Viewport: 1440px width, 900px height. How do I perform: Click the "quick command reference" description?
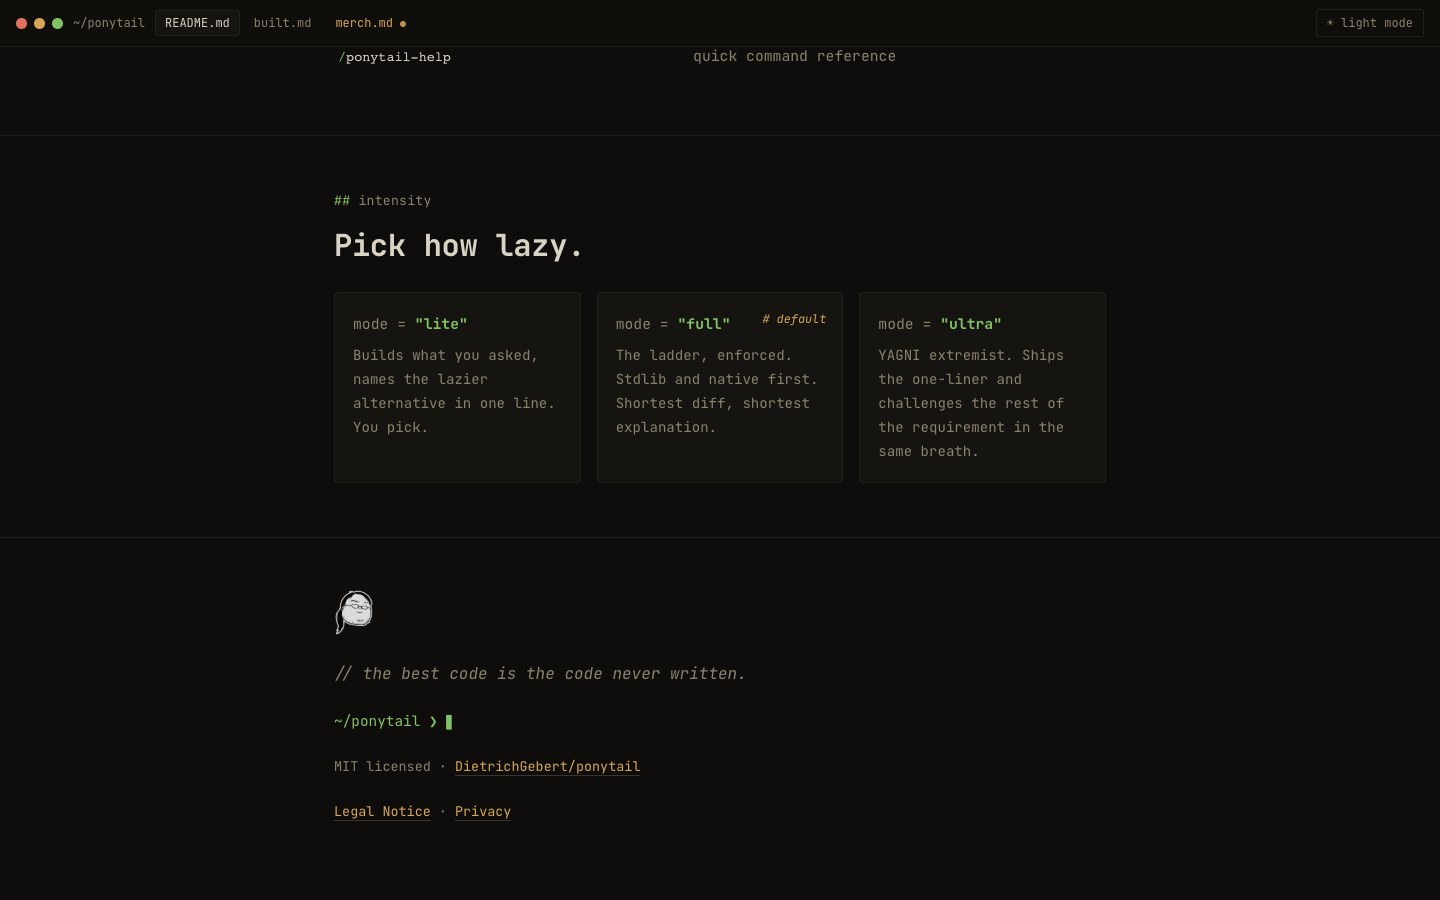click(x=794, y=56)
